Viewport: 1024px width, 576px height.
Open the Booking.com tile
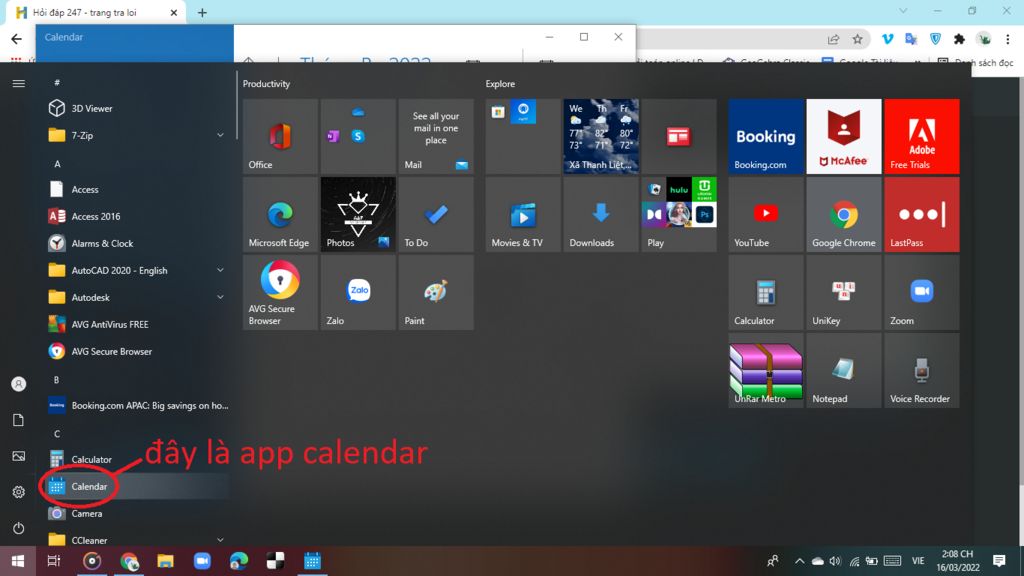[766, 136]
